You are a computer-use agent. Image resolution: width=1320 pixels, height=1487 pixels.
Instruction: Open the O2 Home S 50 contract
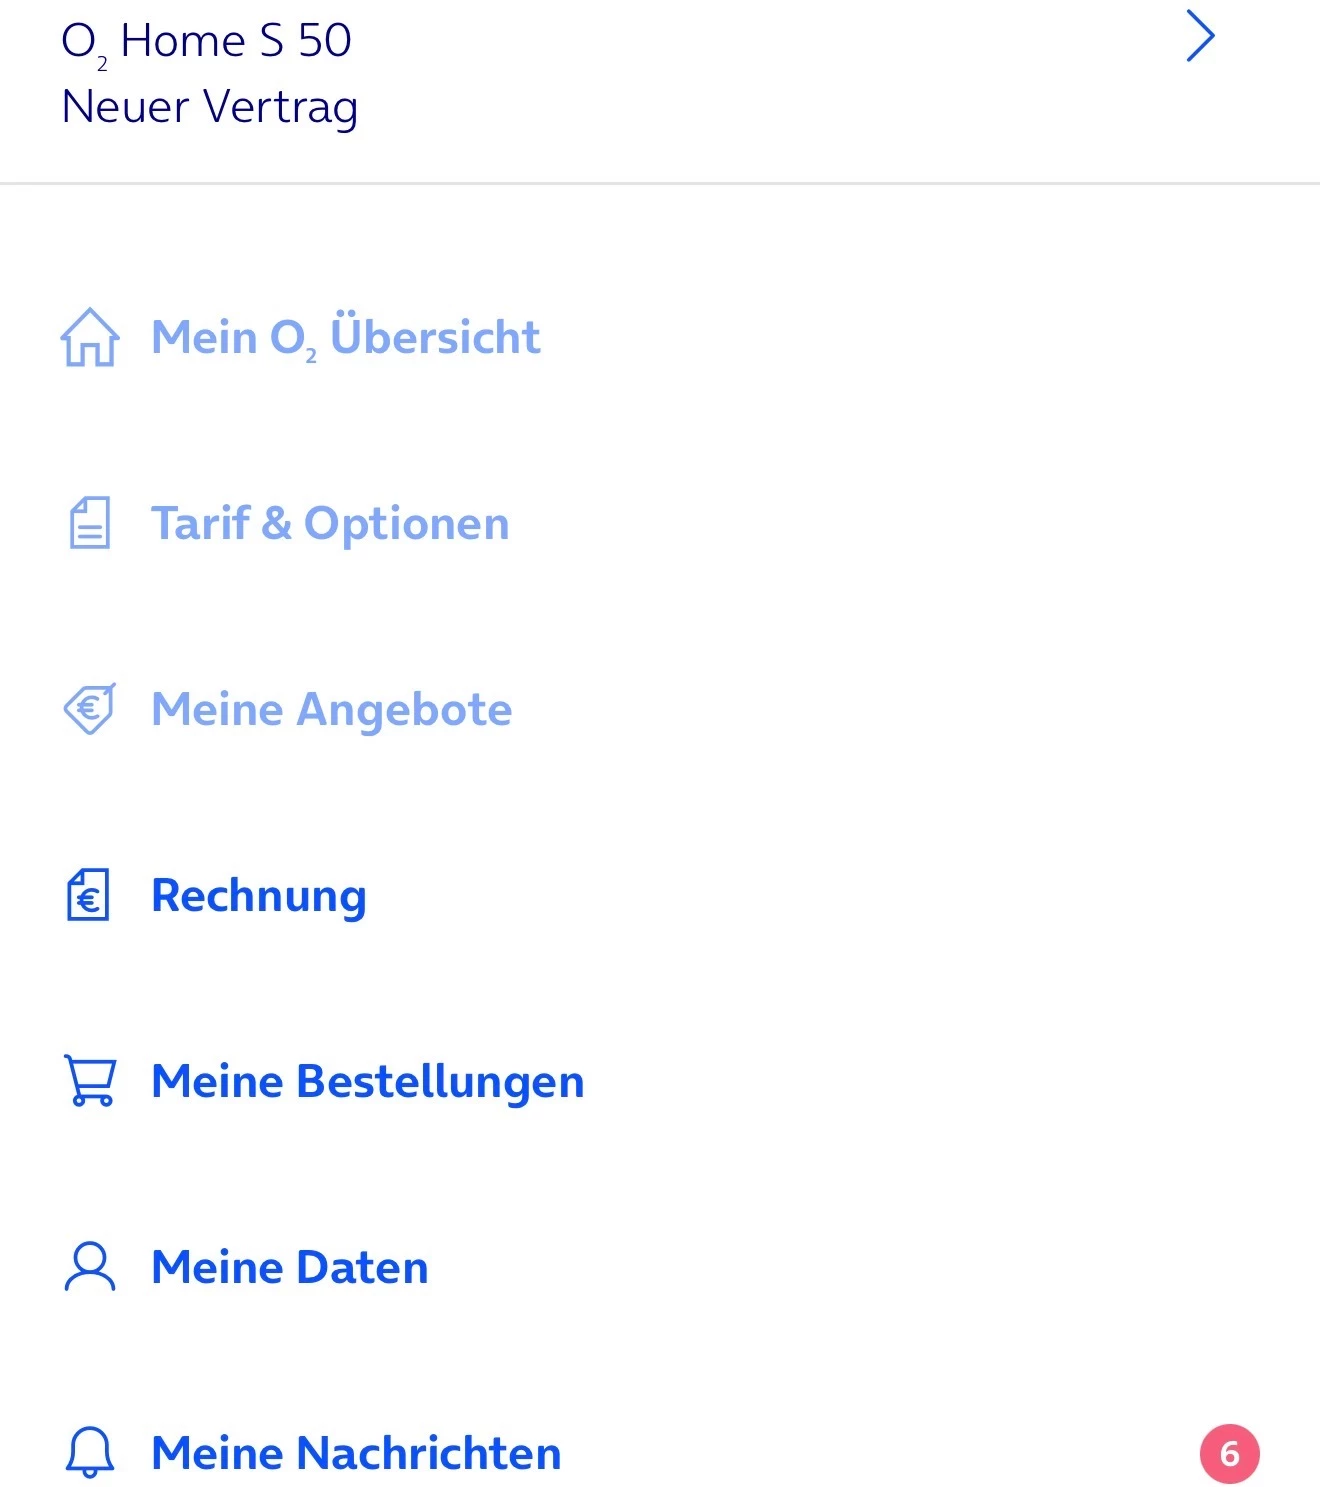[206, 42]
